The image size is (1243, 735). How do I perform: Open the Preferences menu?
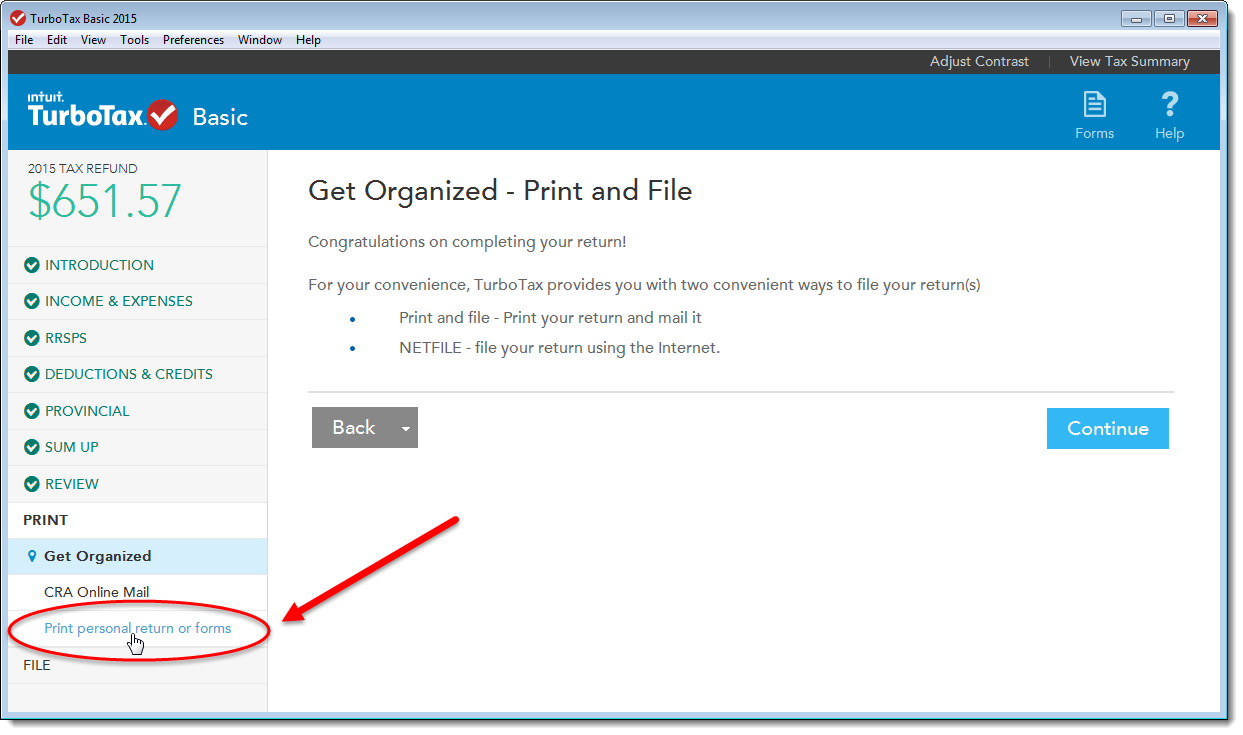click(193, 40)
